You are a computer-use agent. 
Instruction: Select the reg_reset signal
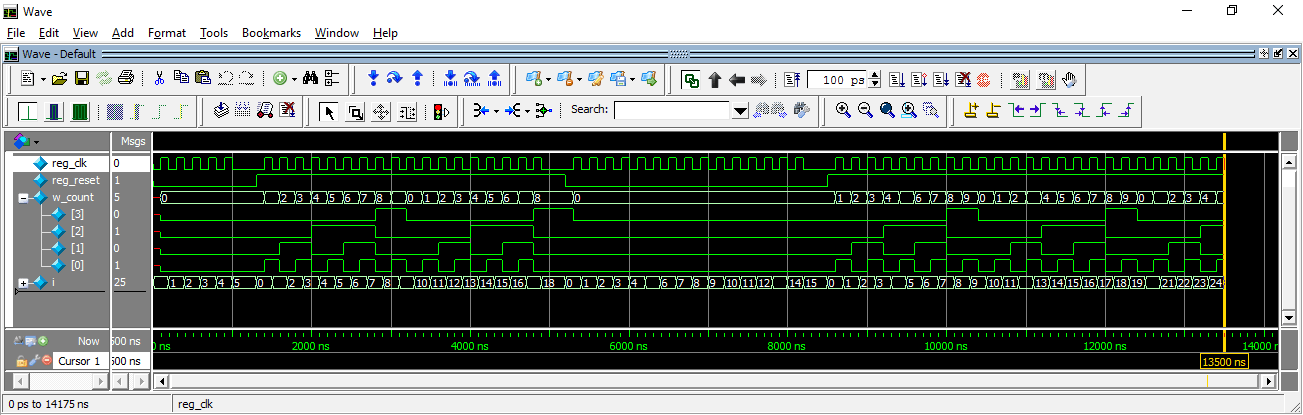click(x=75, y=180)
